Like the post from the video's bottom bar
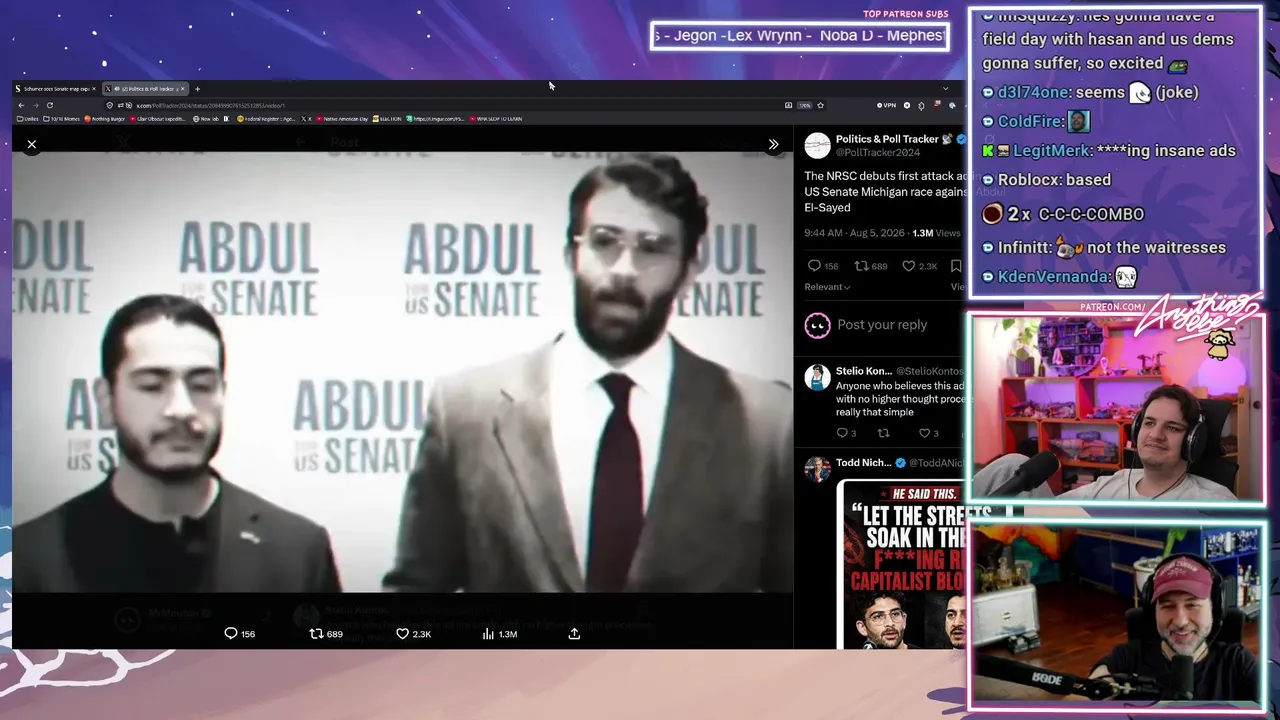This screenshot has width=1280, height=720. point(413,634)
